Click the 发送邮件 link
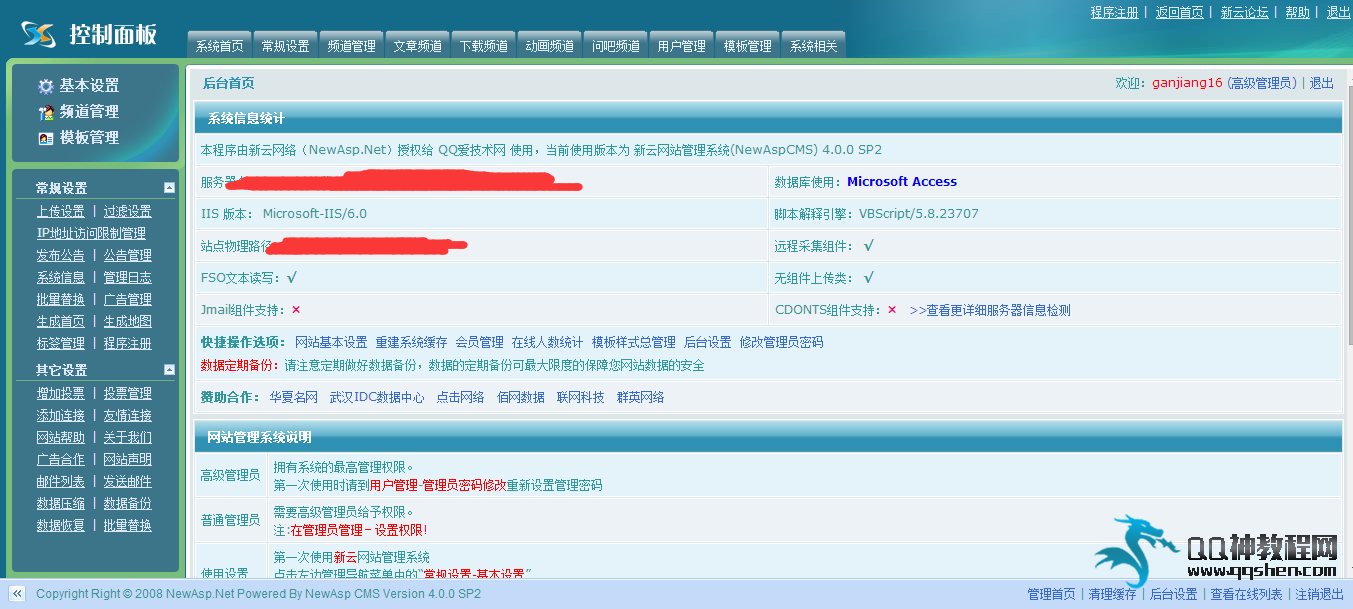Screen dimensions: 1353x609 point(128,481)
